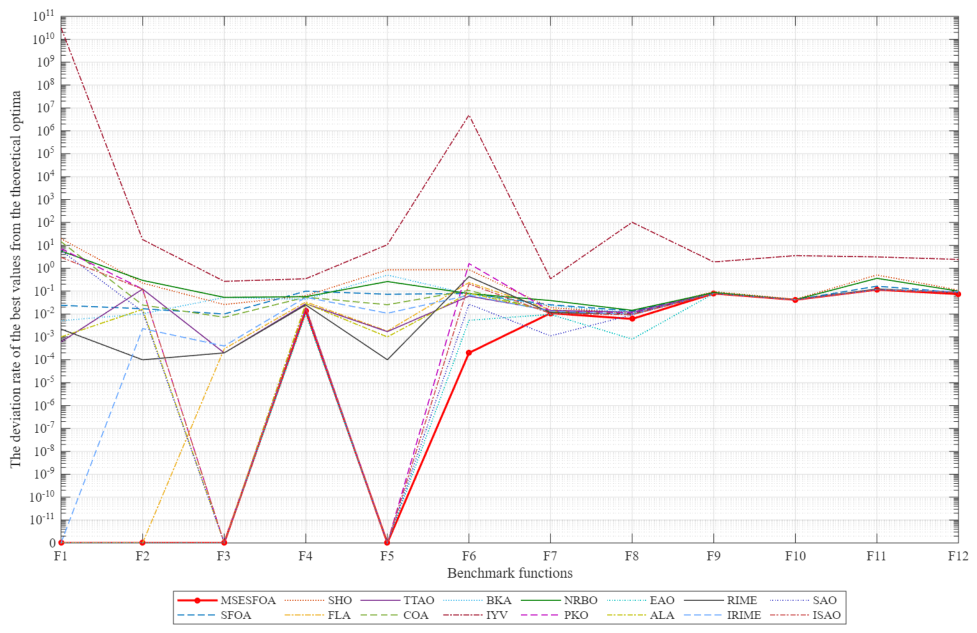Click the MSESFOA legend label
Viewport: 977px width, 633px height.
click(x=247, y=601)
